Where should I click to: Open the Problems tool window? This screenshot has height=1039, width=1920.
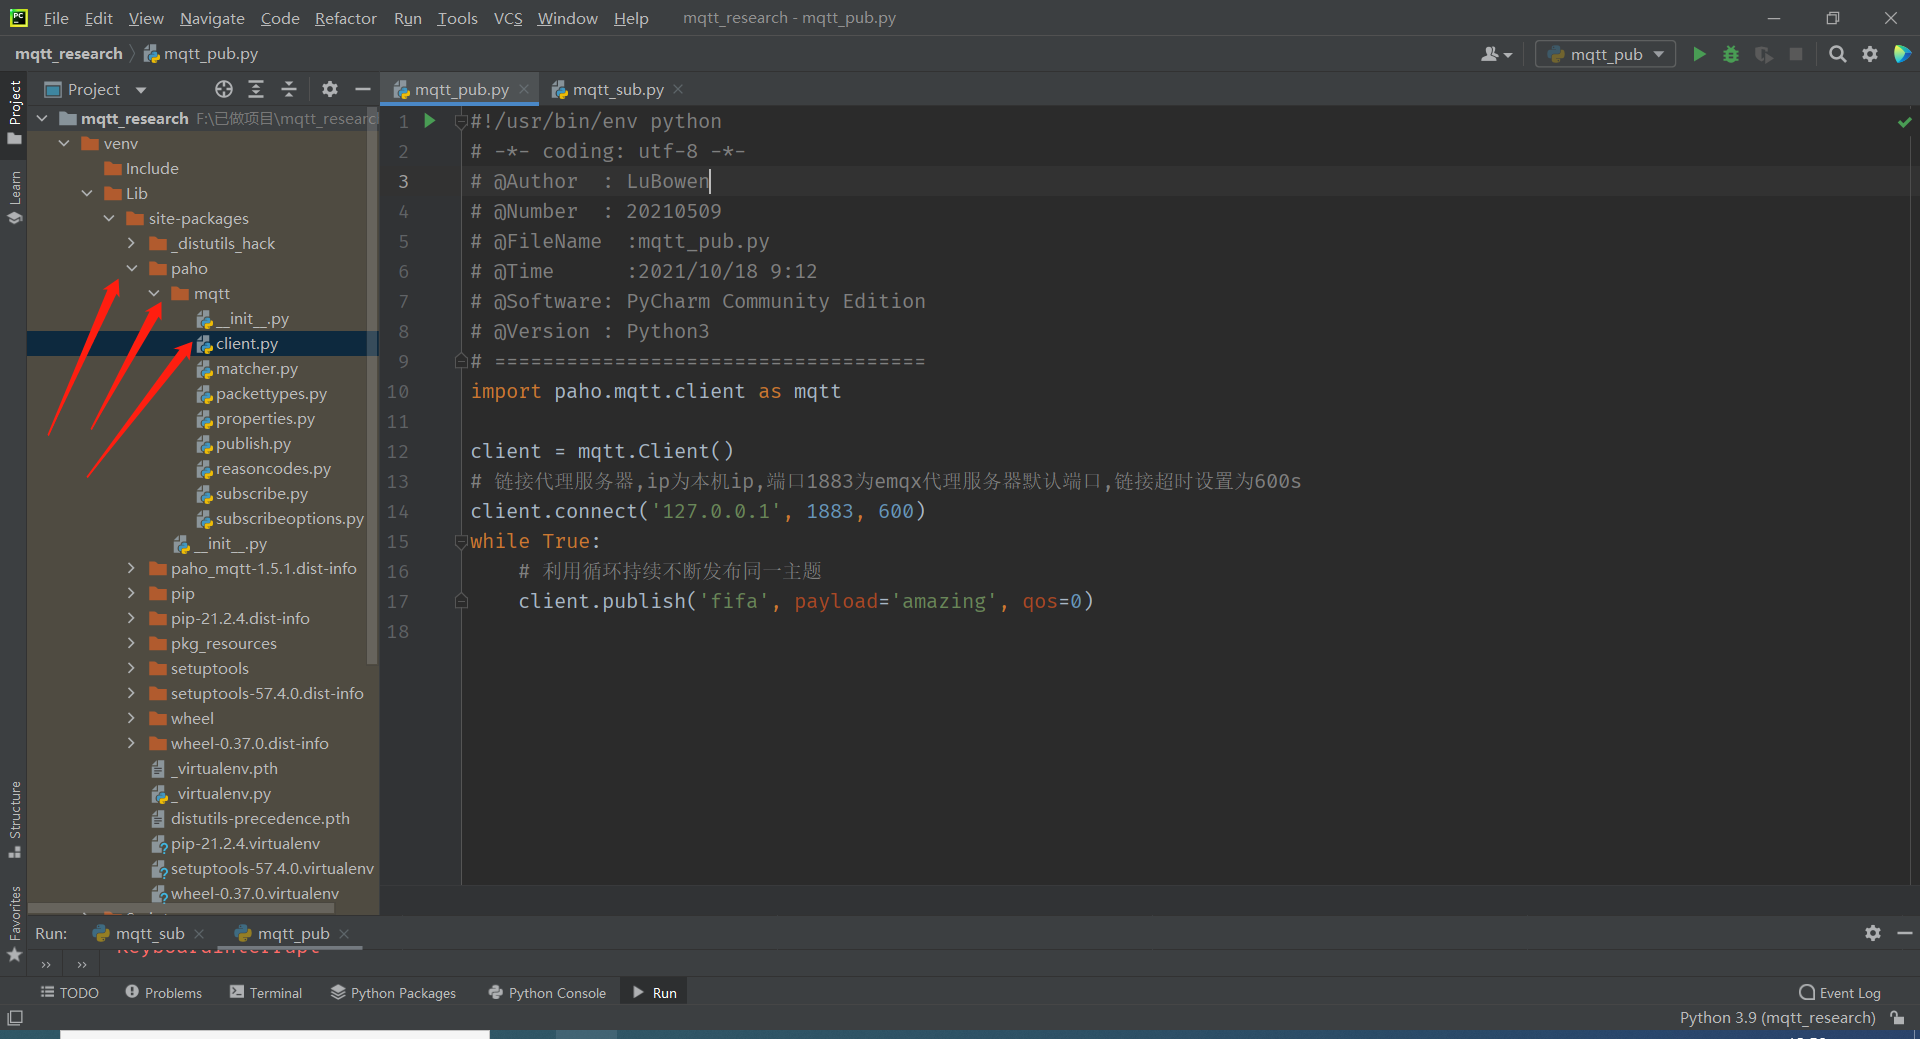click(x=163, y=992)
